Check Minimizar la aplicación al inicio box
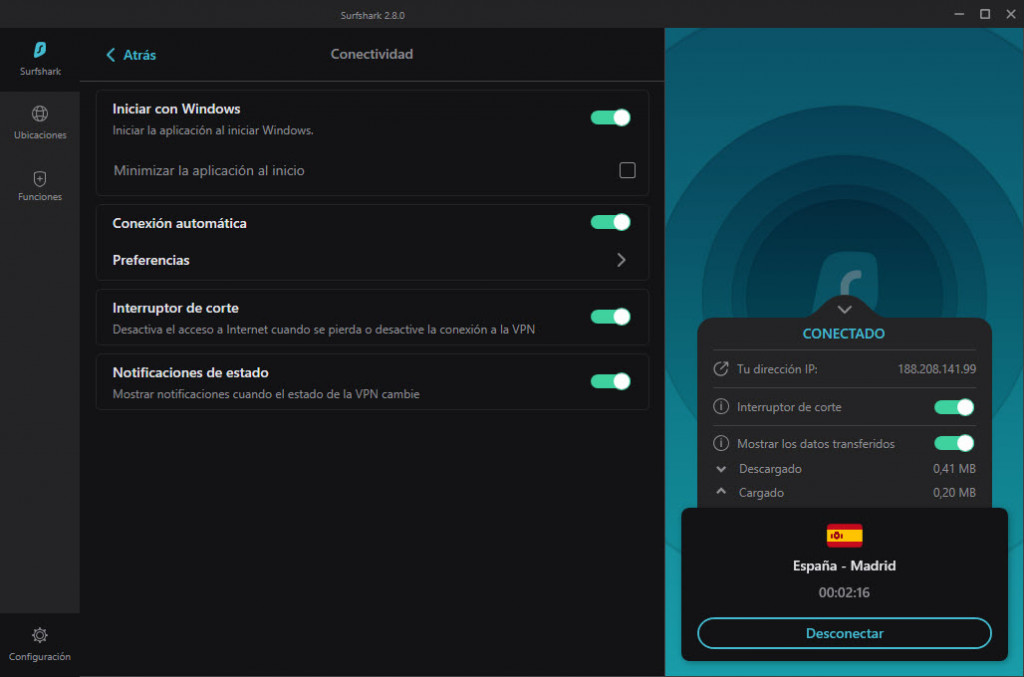Viewport: 1024px width, 677px height. (x=627, y=170)
